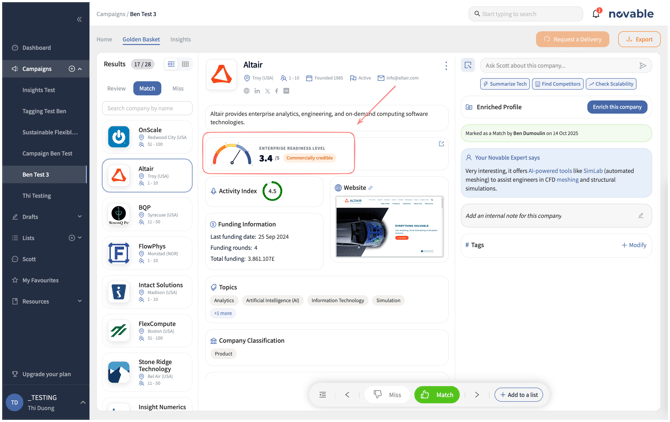Select the Stone Ridge Technology card

(x=147, y=372)
